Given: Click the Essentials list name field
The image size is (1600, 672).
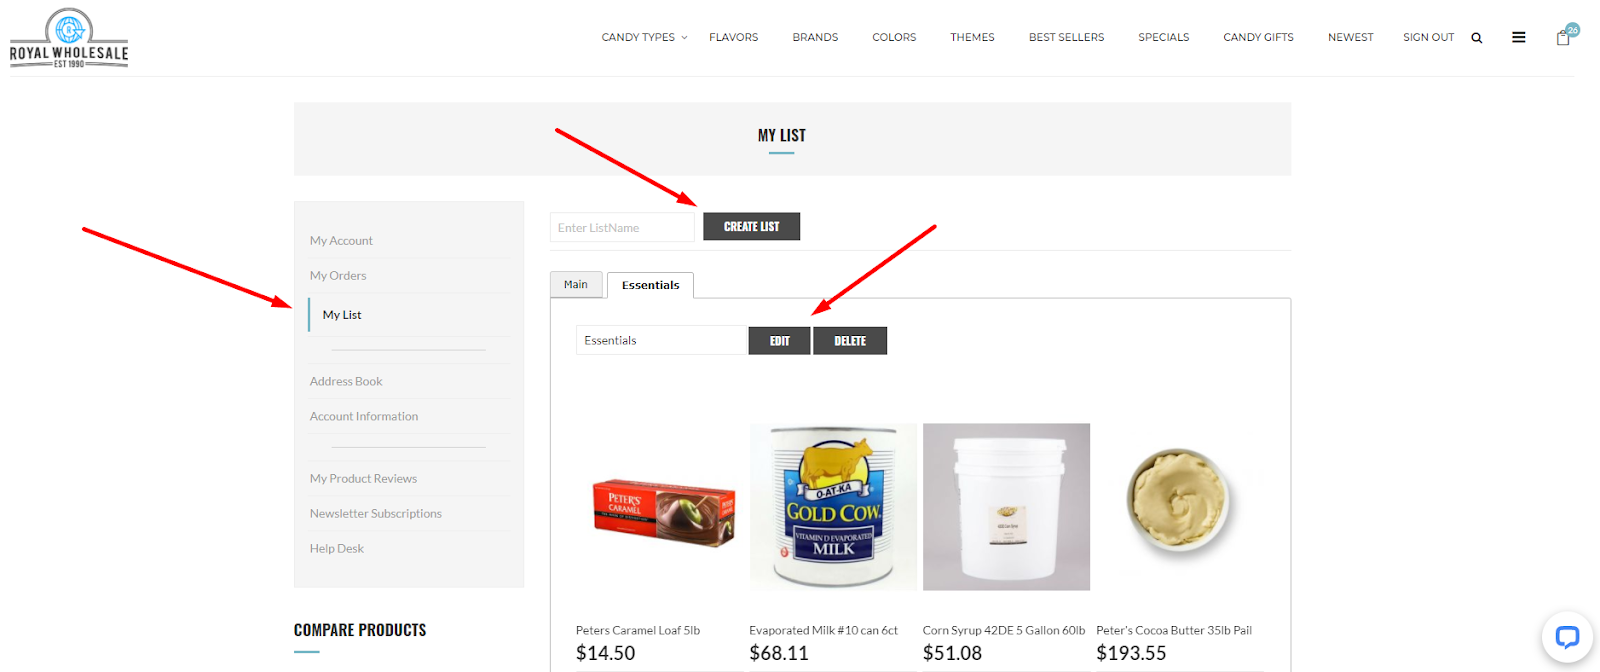Looking at the screenshot, I should tap(662, 340).
